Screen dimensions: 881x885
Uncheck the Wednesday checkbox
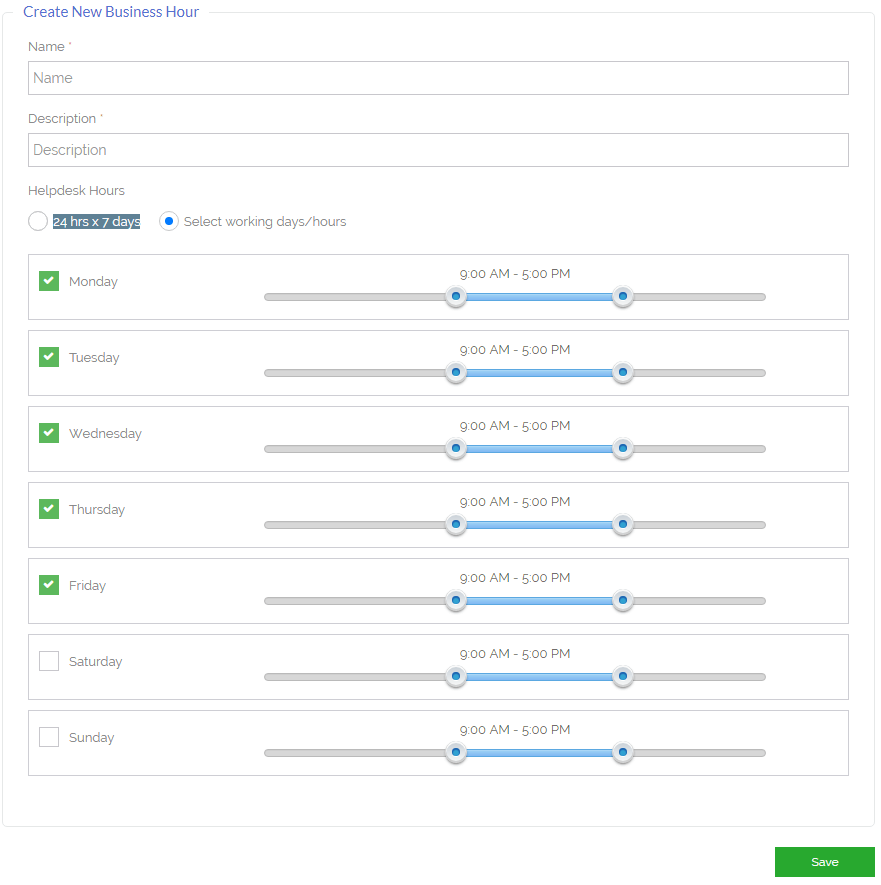coord(49,433)
